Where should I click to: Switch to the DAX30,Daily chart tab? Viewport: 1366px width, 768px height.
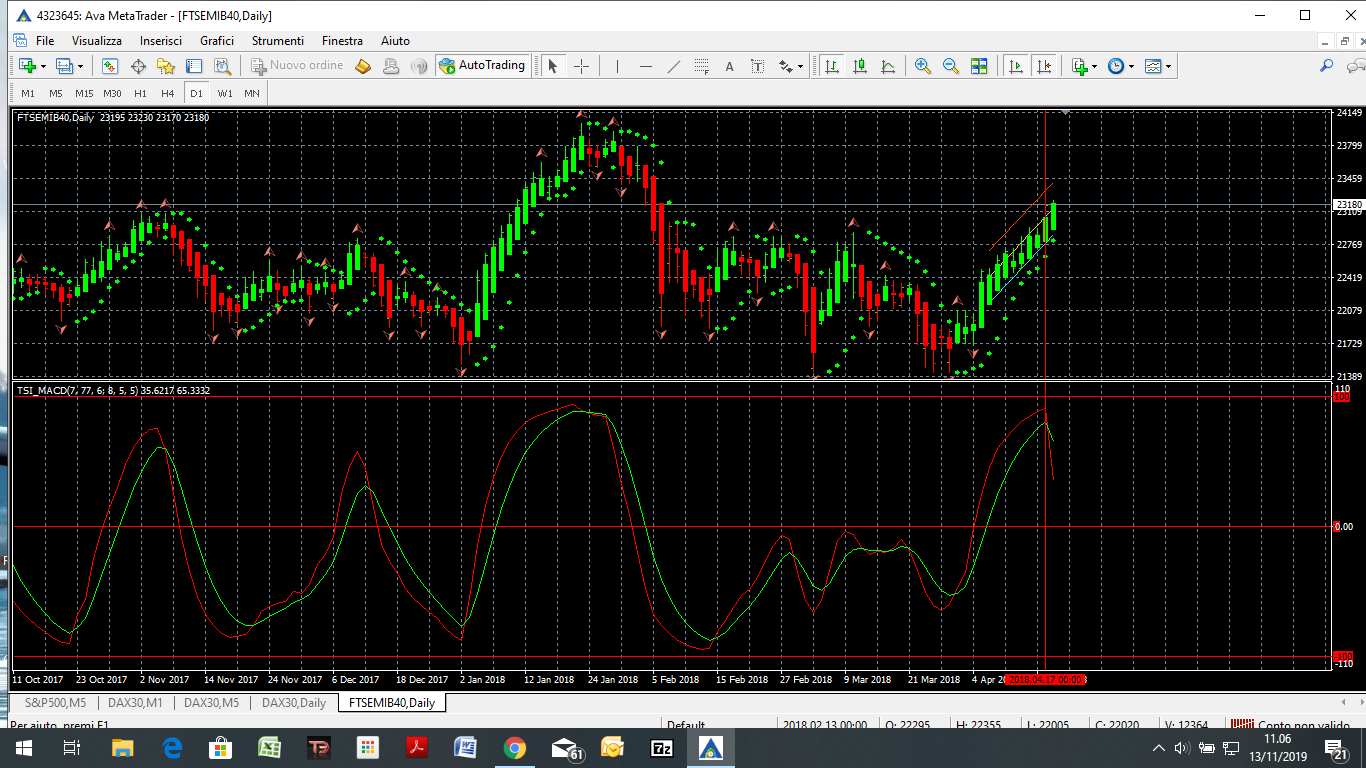click(x=293, y=703)
